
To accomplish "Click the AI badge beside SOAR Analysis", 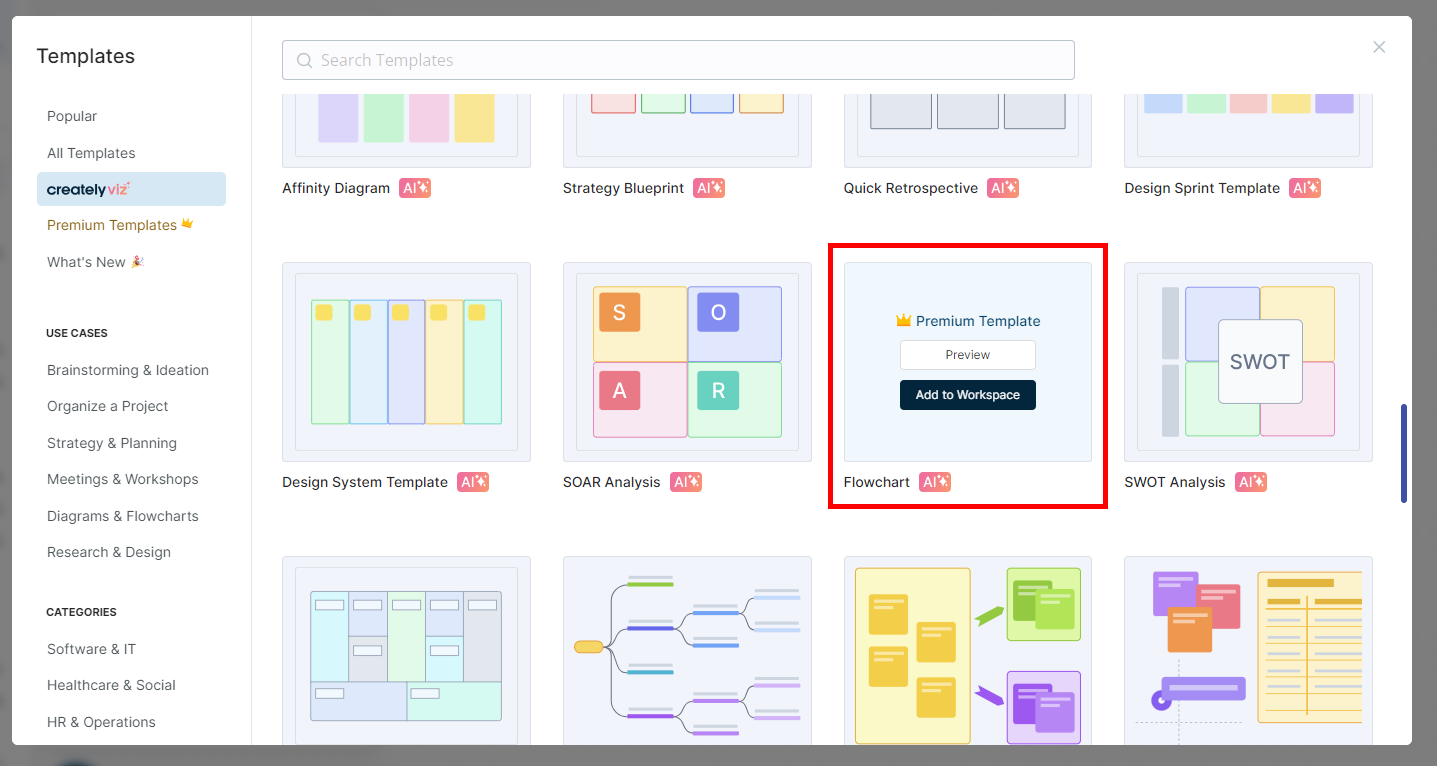I will 685,481.
